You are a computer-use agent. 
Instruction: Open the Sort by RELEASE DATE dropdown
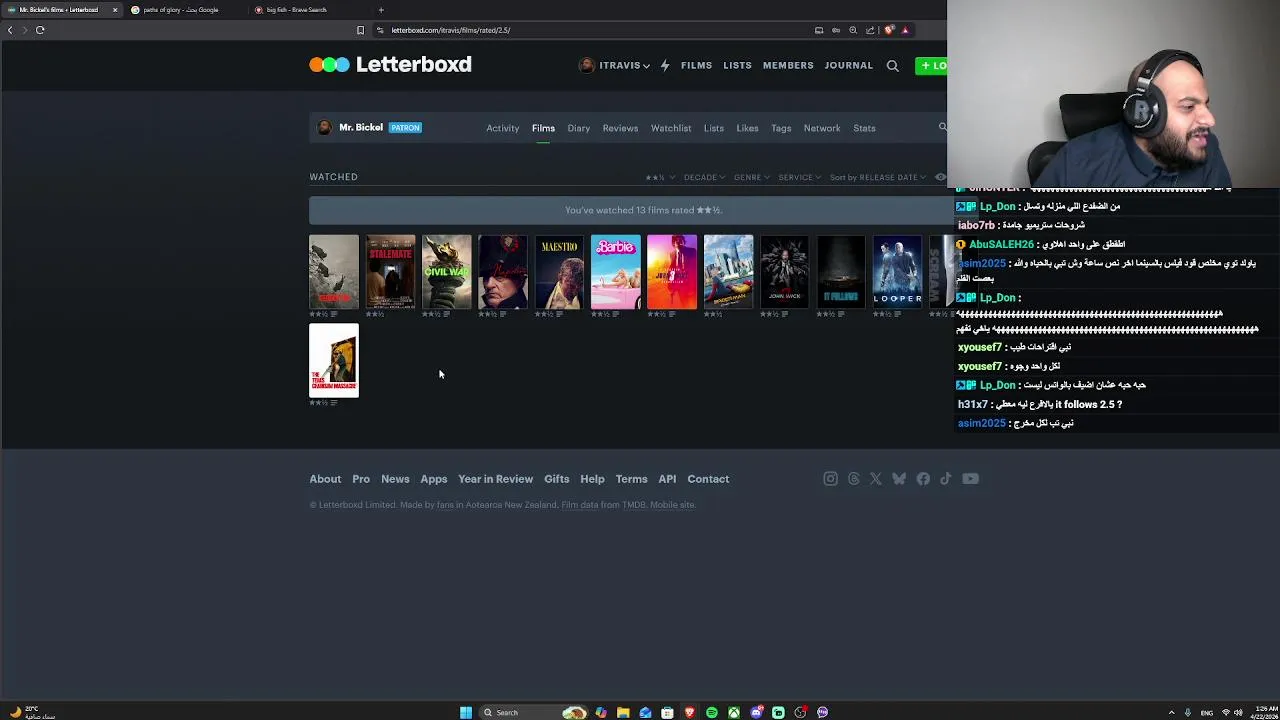coord(877,177)
